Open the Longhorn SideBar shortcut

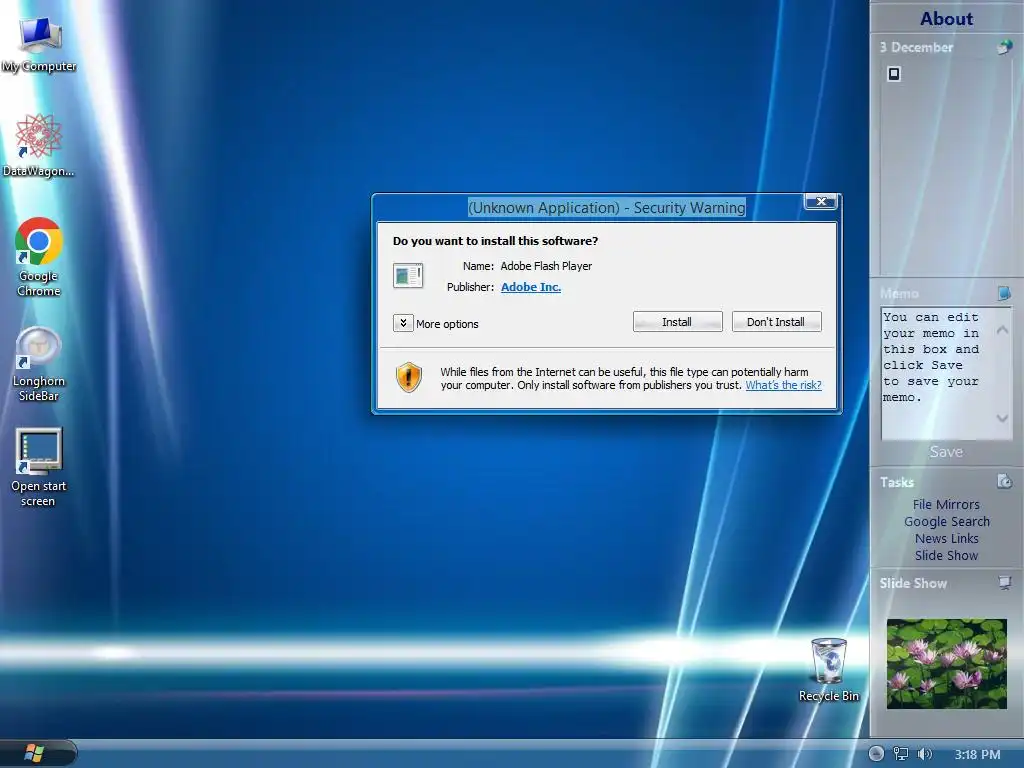39,363
